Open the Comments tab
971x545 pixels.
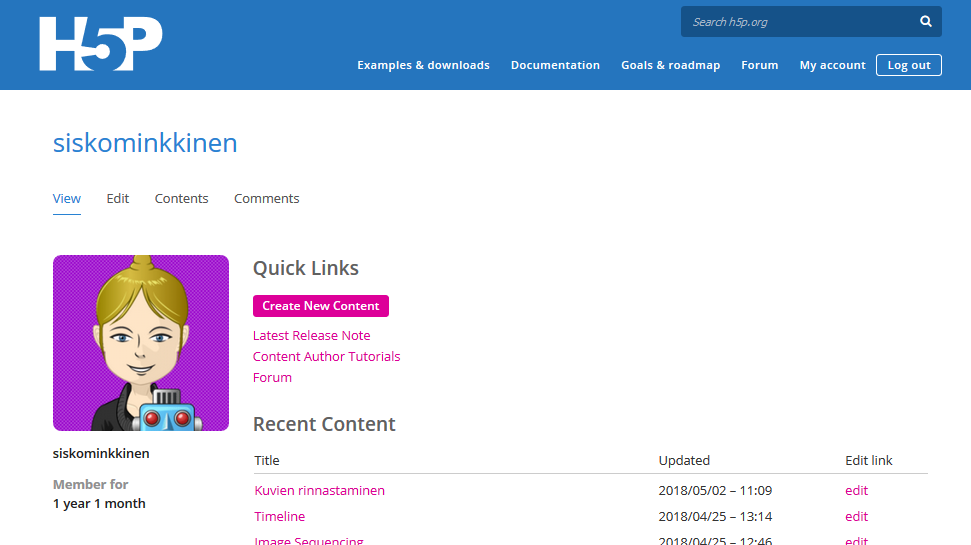266,198
